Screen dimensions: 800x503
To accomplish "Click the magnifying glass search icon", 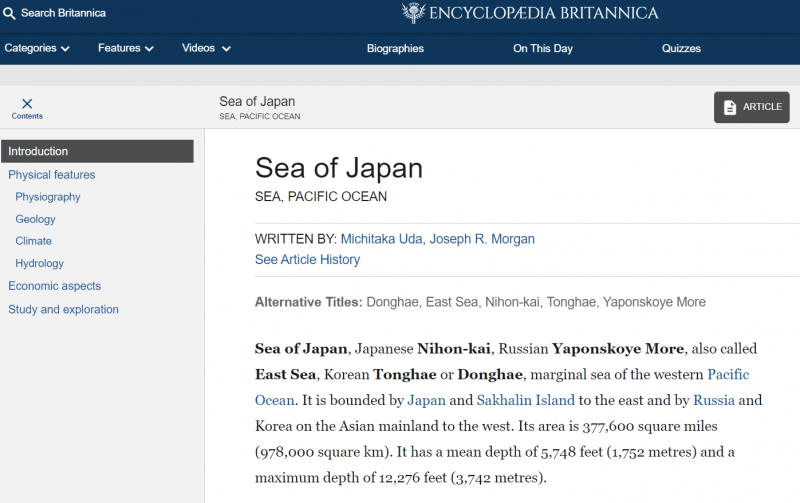I will point(9,13).
